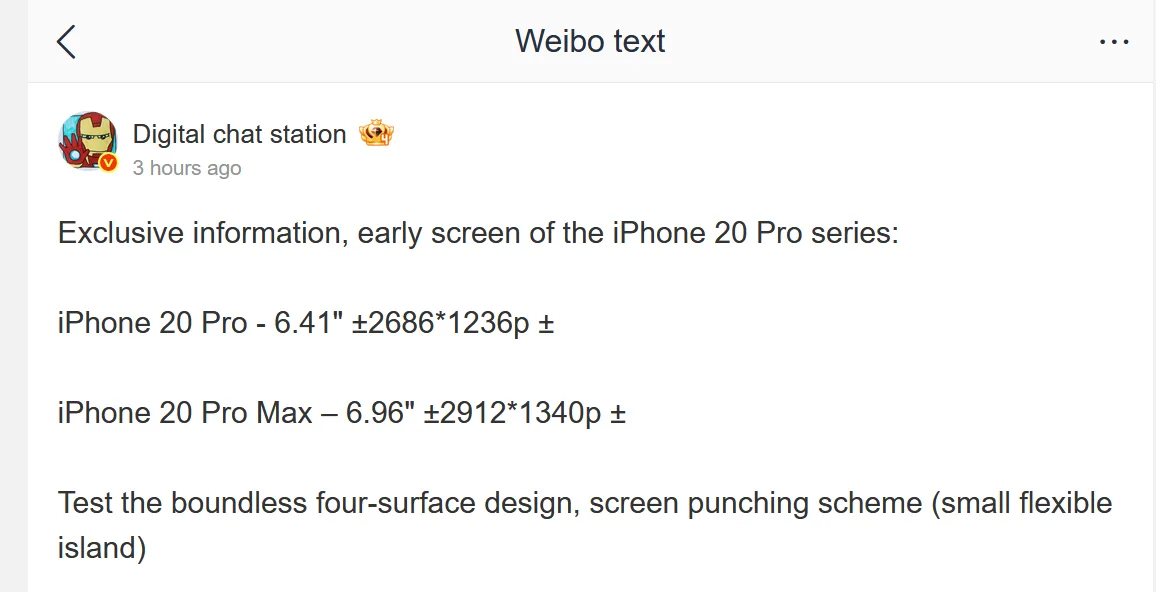Click "Test the boundless four-surface design" phrase
This screenshot has width=1156, height=592.
(x=319, y=503)
